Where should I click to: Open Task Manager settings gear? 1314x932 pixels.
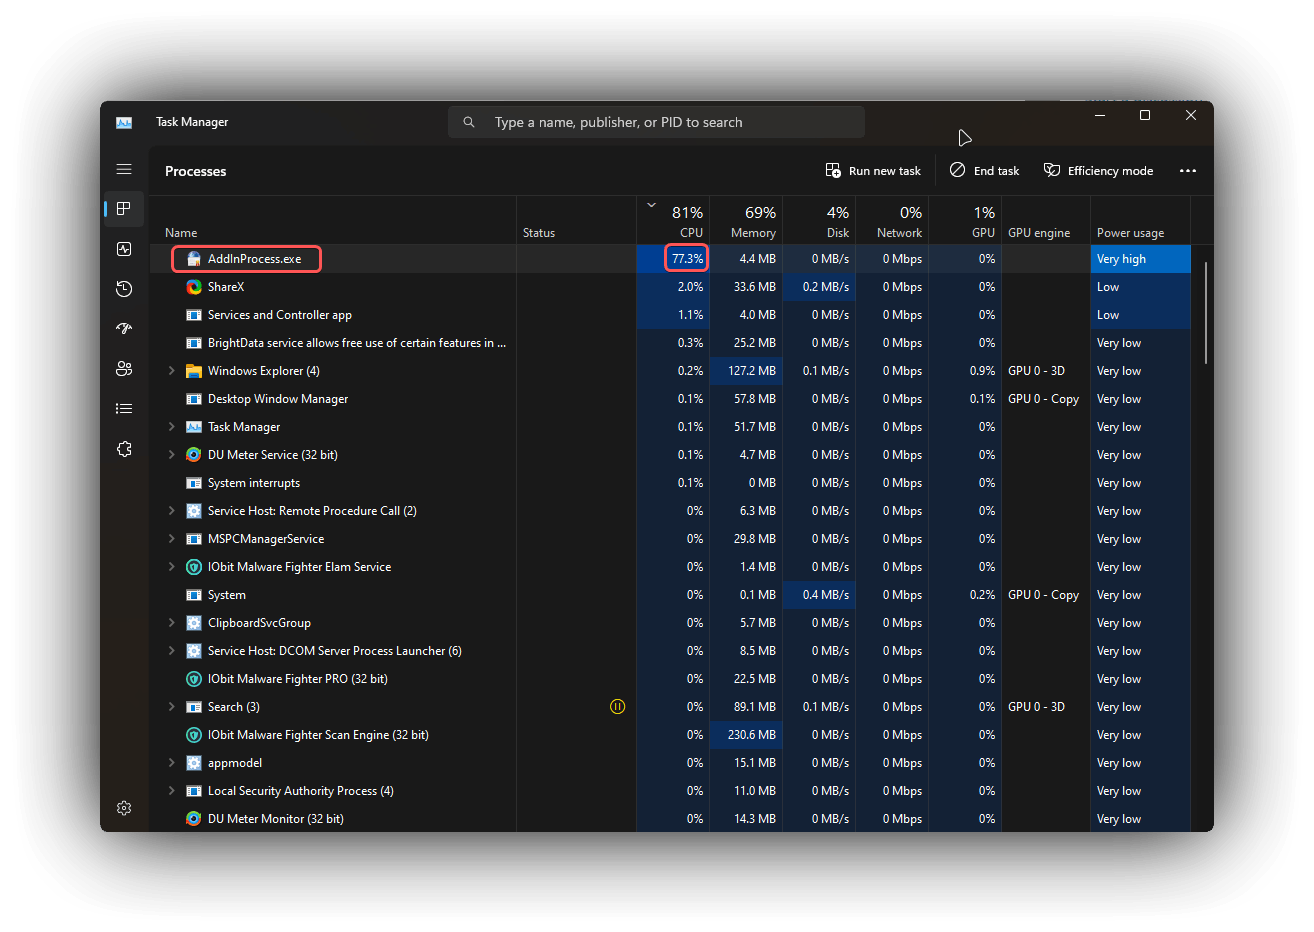124,808
